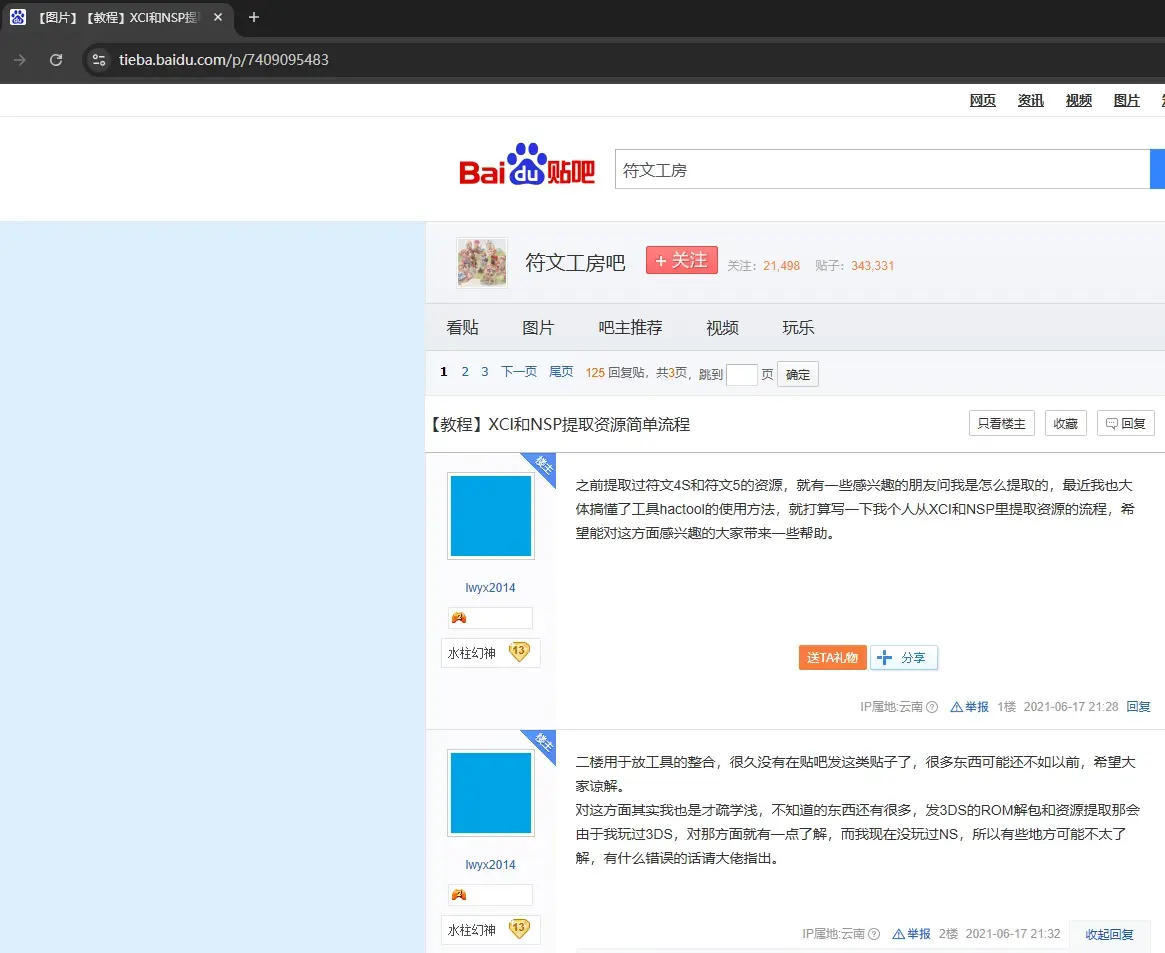
Task: Click the search box containing 符文工房
Action: (882, 169)
